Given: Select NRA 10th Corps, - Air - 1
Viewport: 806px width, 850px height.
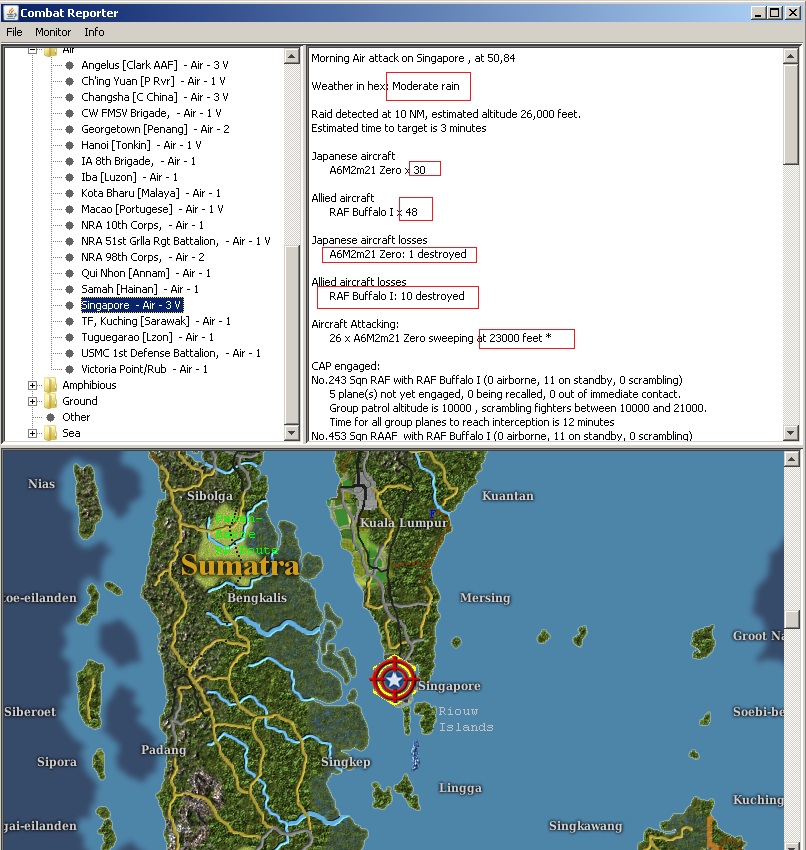Looking at the screenshot, I should click(142, 225).
